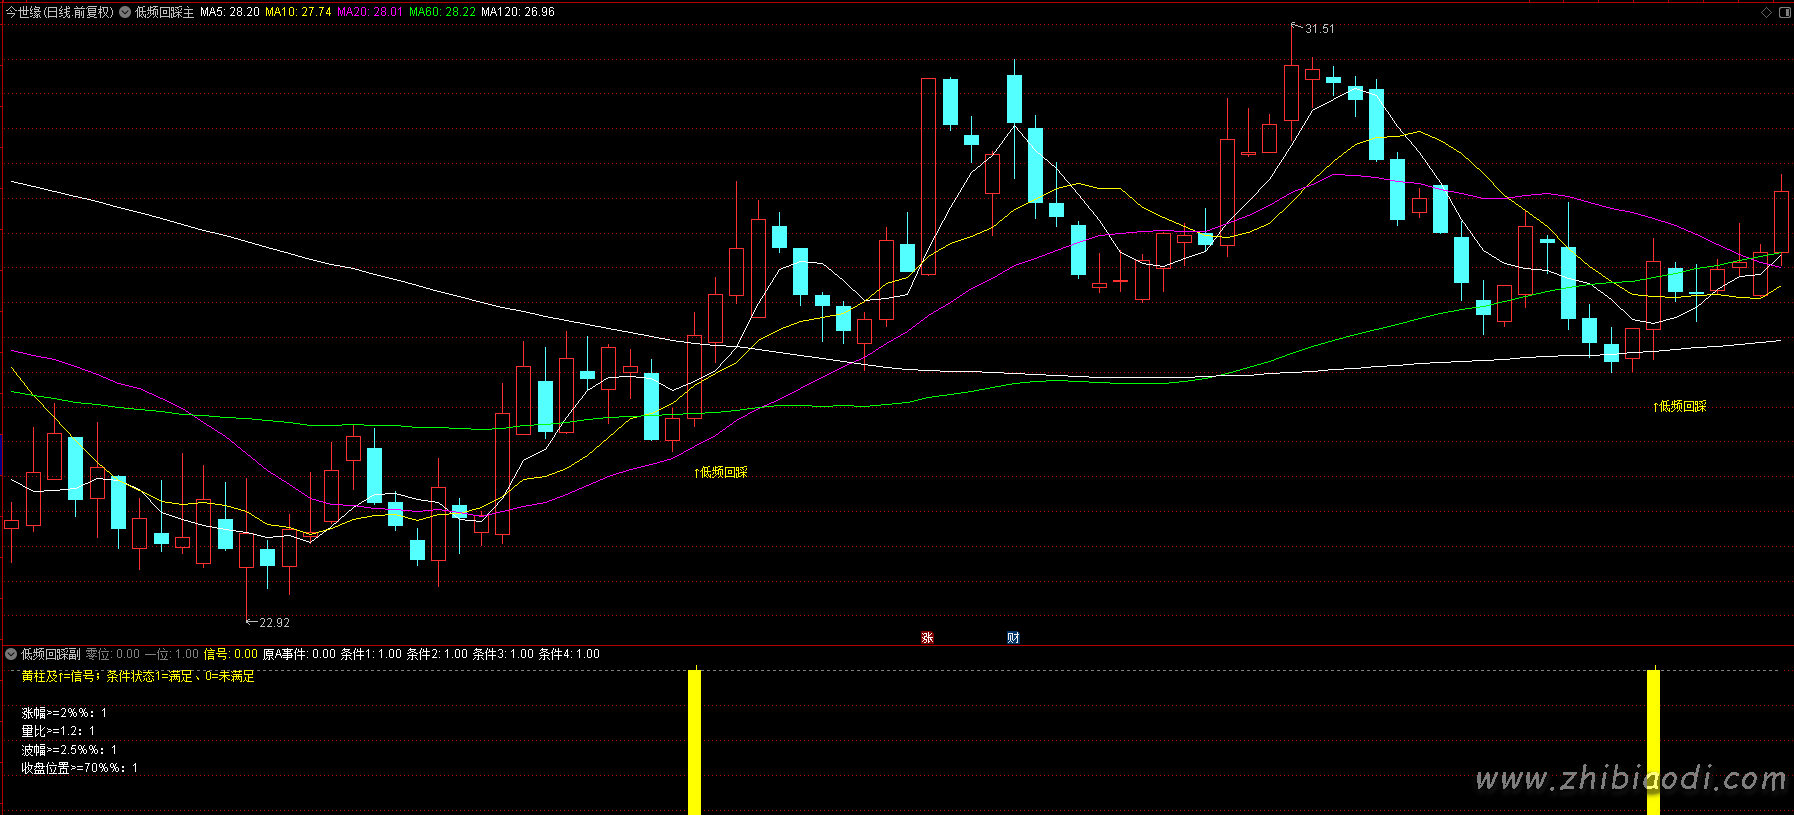Click the 条件1: 1.00 readout
The image size is (1794, 815).
point(371,654)
